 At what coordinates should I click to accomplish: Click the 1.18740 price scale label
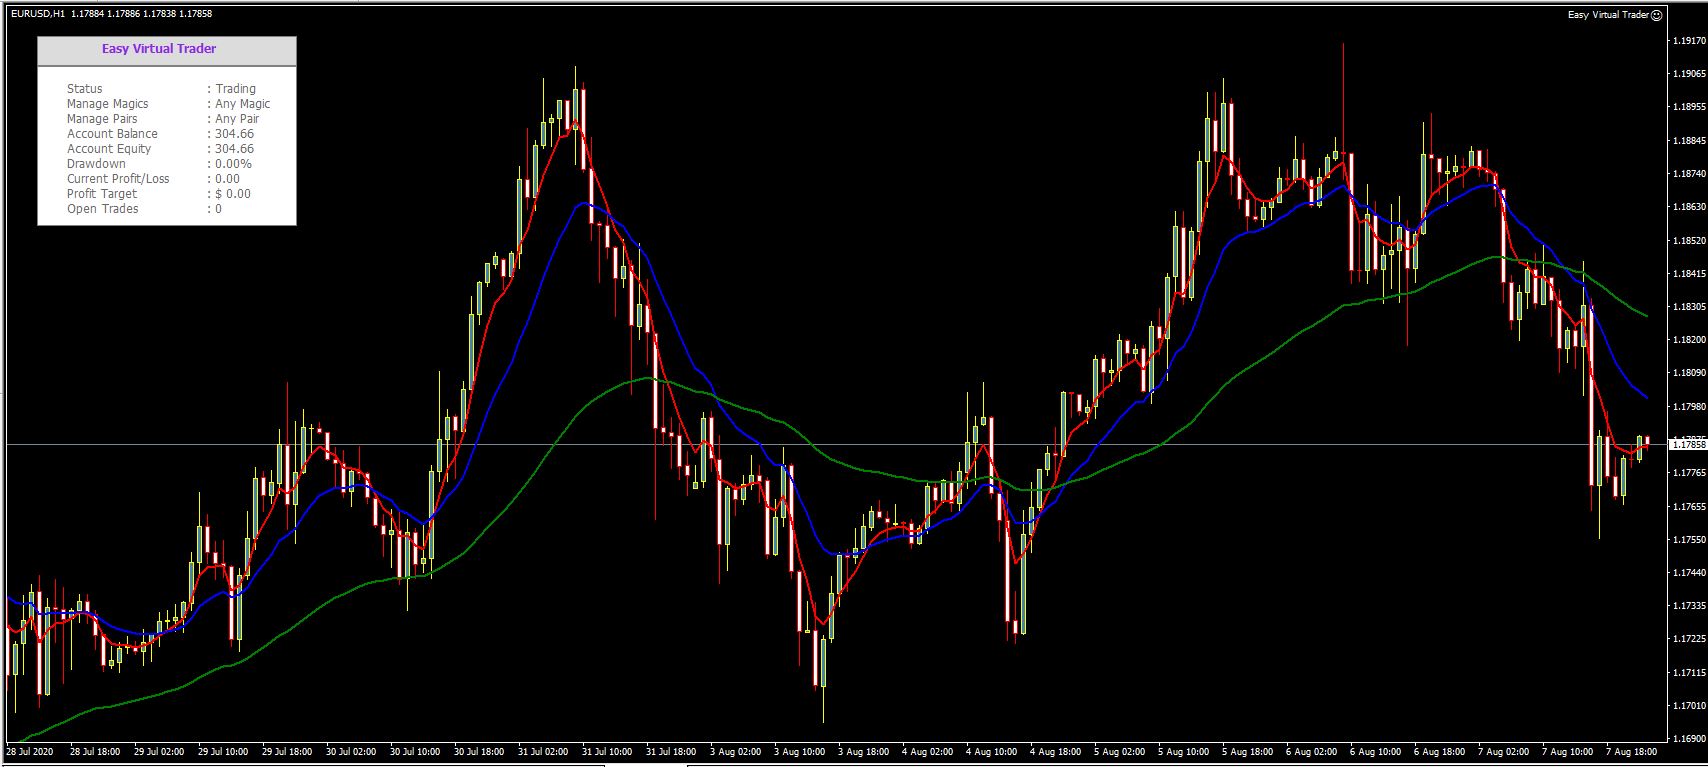[x=1688, y=174]
